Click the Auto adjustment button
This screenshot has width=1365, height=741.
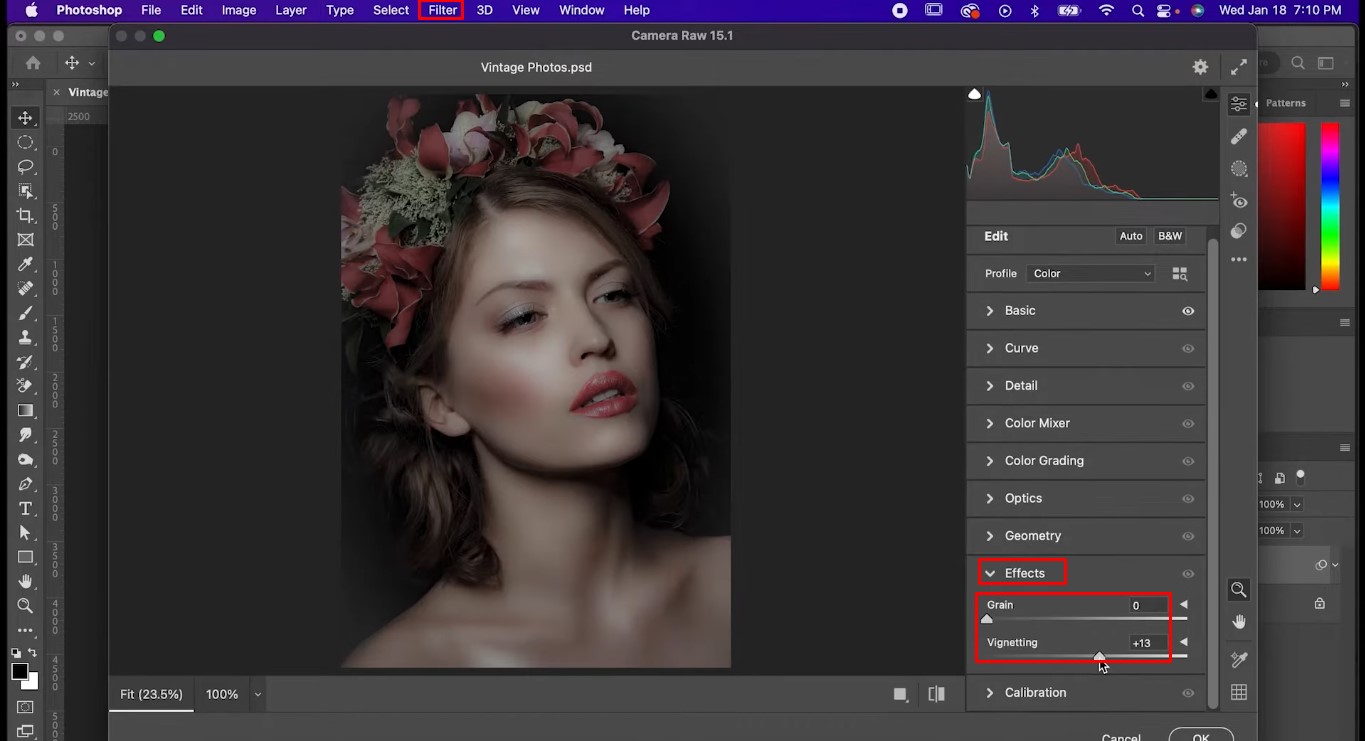point(1130,236)
